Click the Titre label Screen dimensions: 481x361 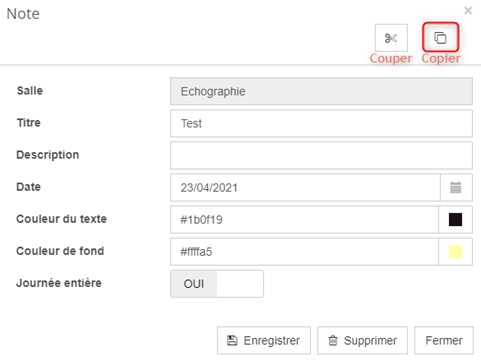tap(29, 123)
